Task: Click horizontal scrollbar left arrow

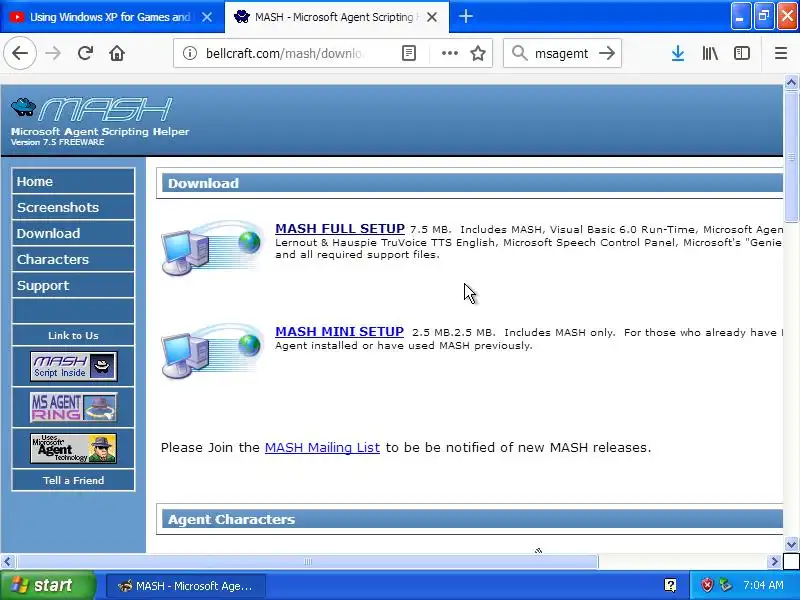Action: [7, 562]
